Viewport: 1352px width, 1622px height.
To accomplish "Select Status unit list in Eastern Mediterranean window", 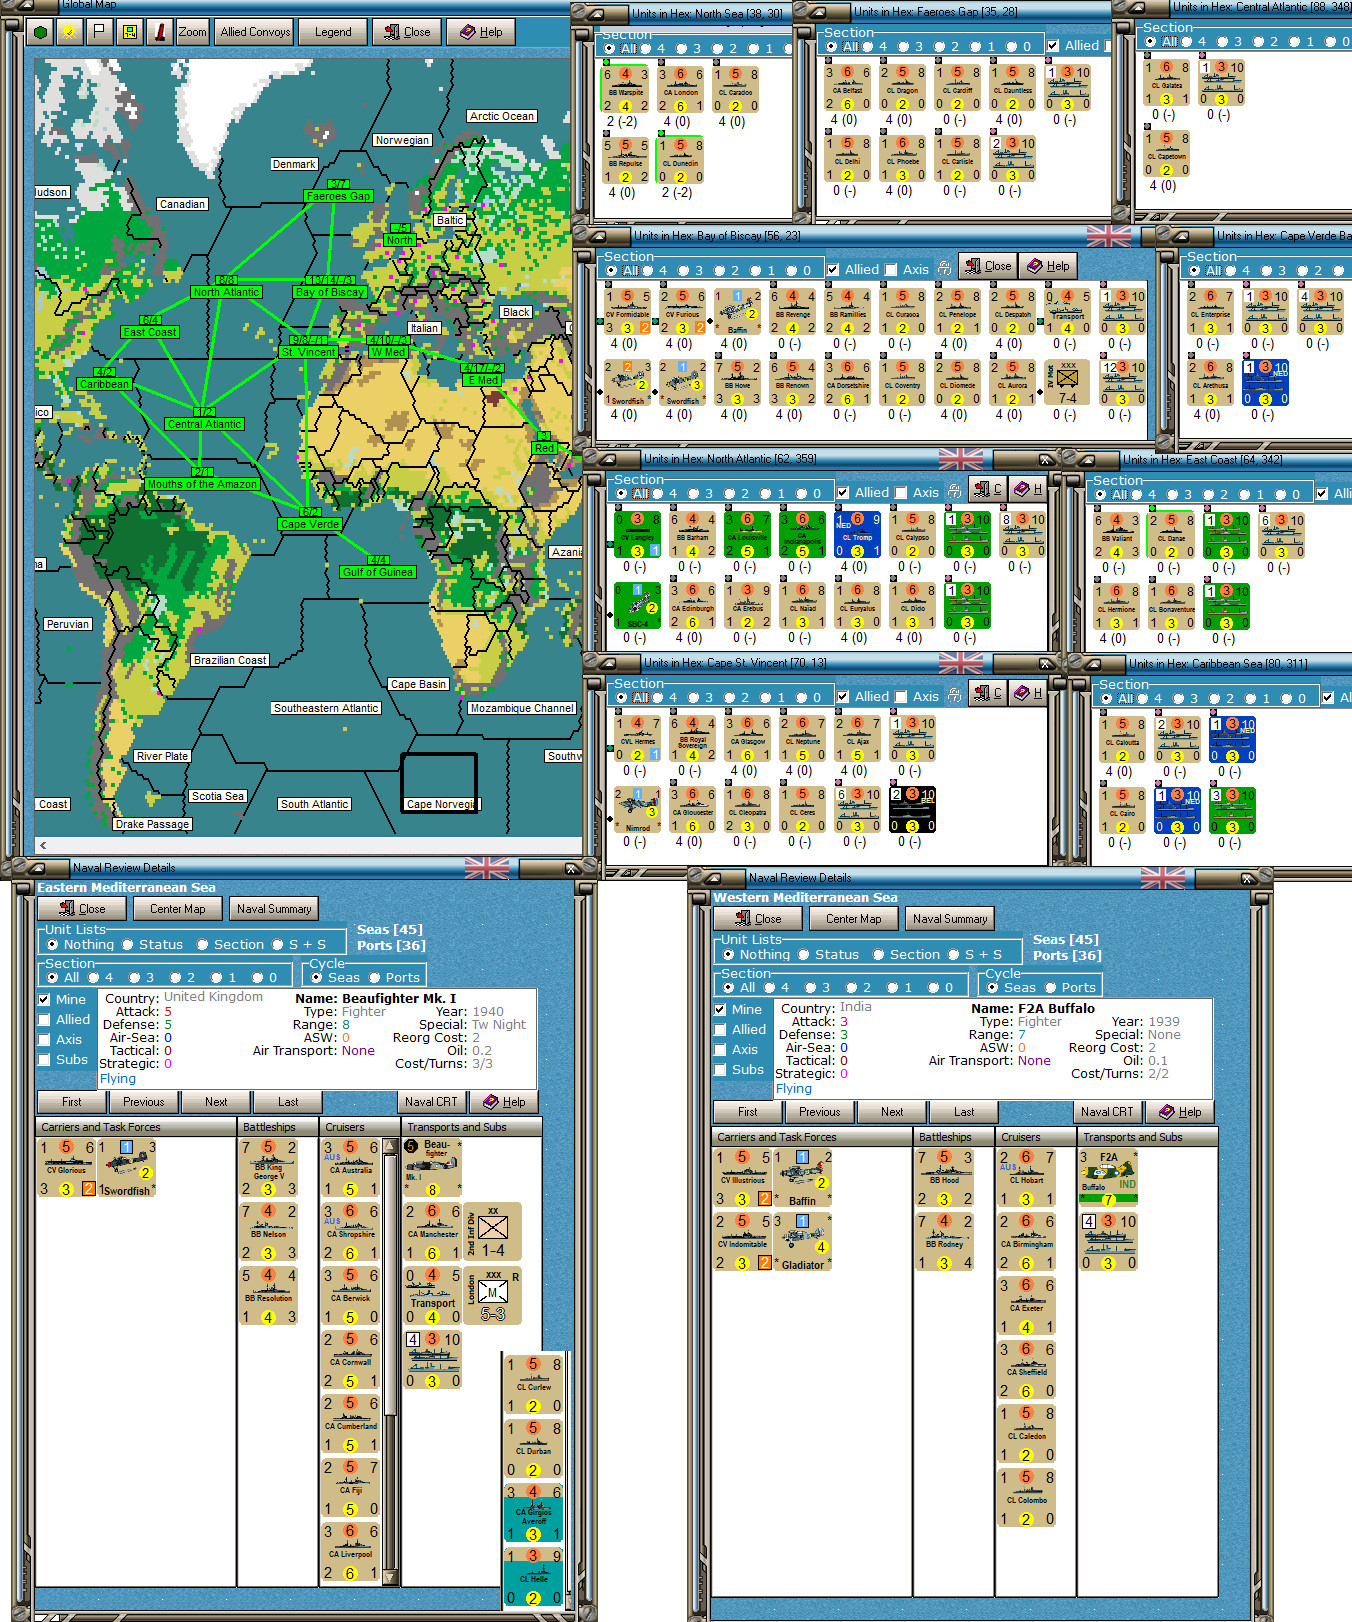I will (154, 945).
